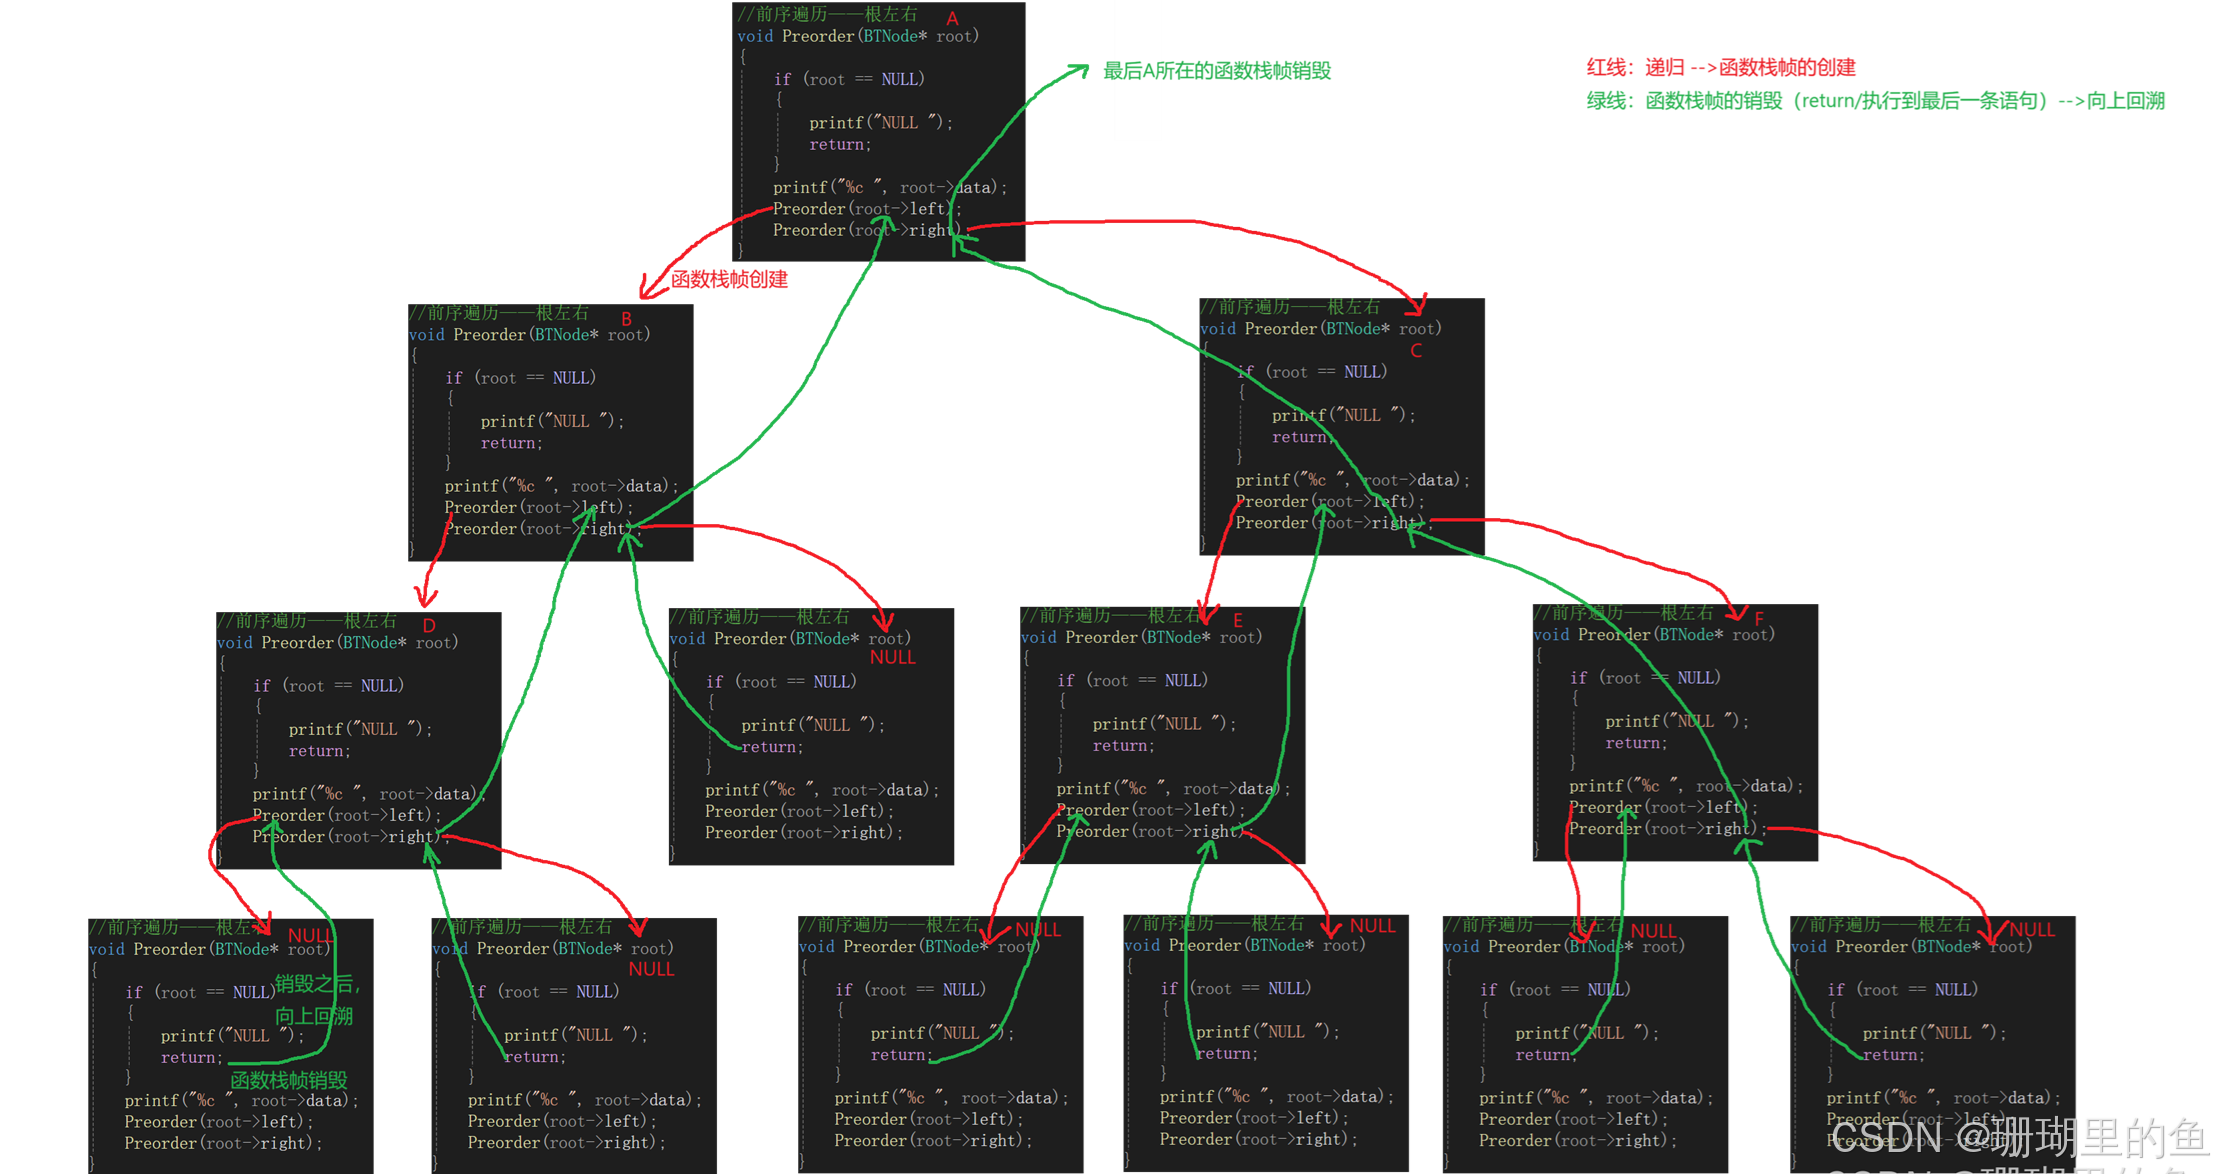Click the red letter F label
The height and width of the screenshot is (1174, 2215).
(x=1759, y=618)
